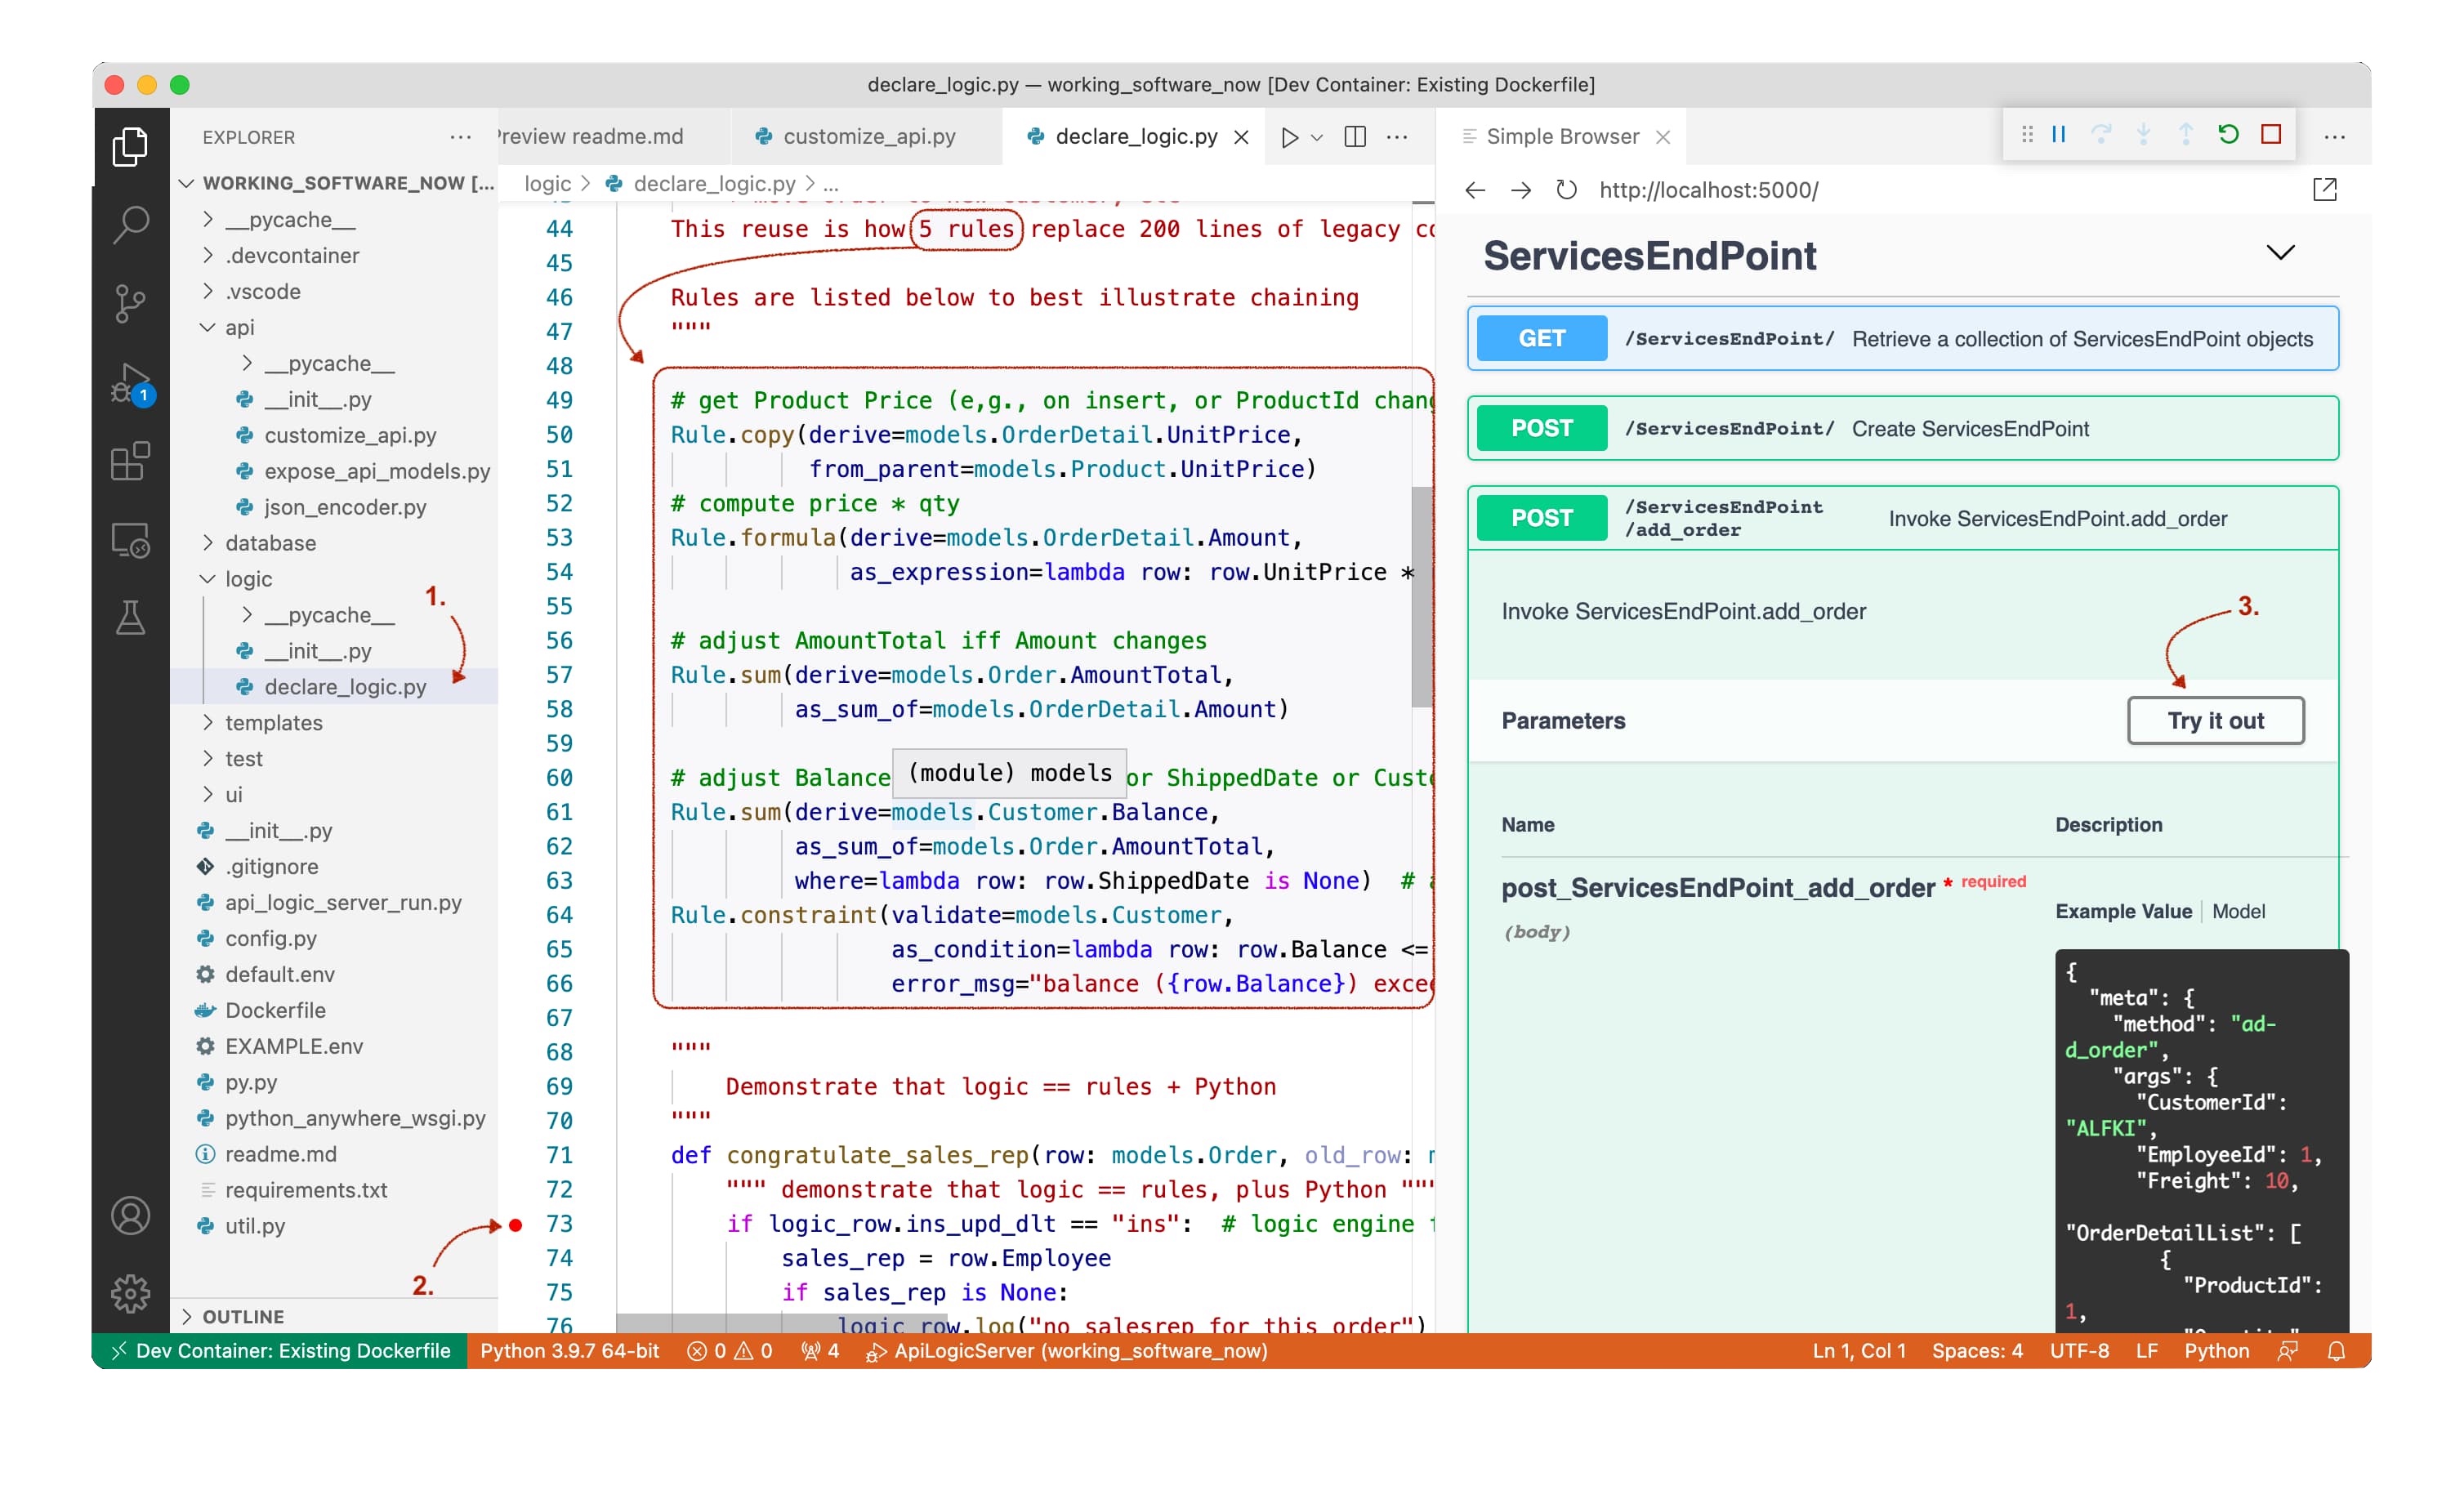The width and height of the screenshot is (2464, 1490).
Task: Stop the debug session
Action: coord(2271,135)
